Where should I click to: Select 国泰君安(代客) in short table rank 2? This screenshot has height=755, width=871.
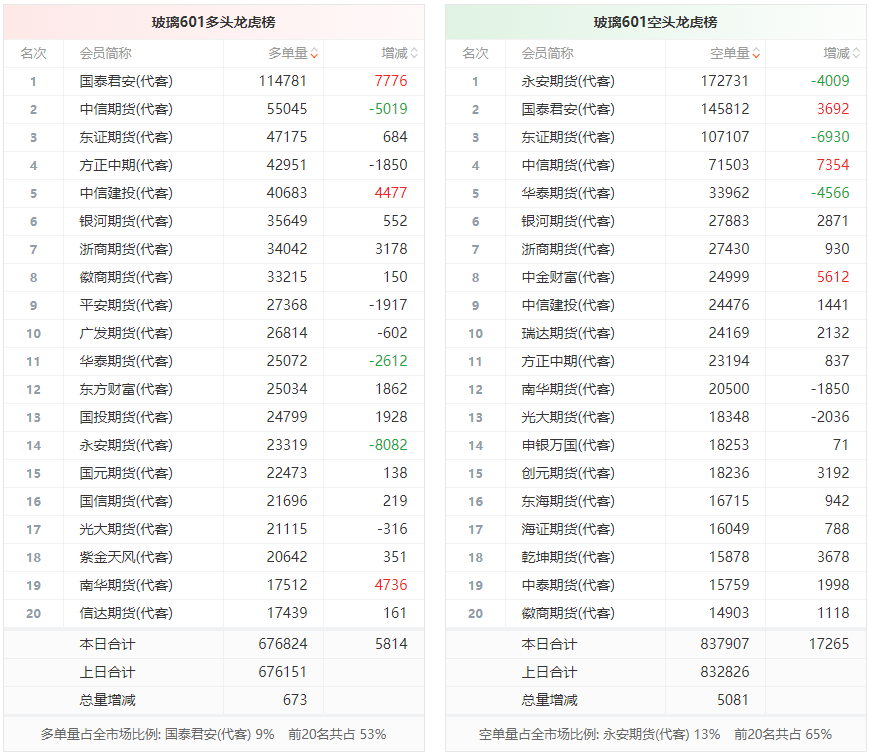[x=568, y=109]
